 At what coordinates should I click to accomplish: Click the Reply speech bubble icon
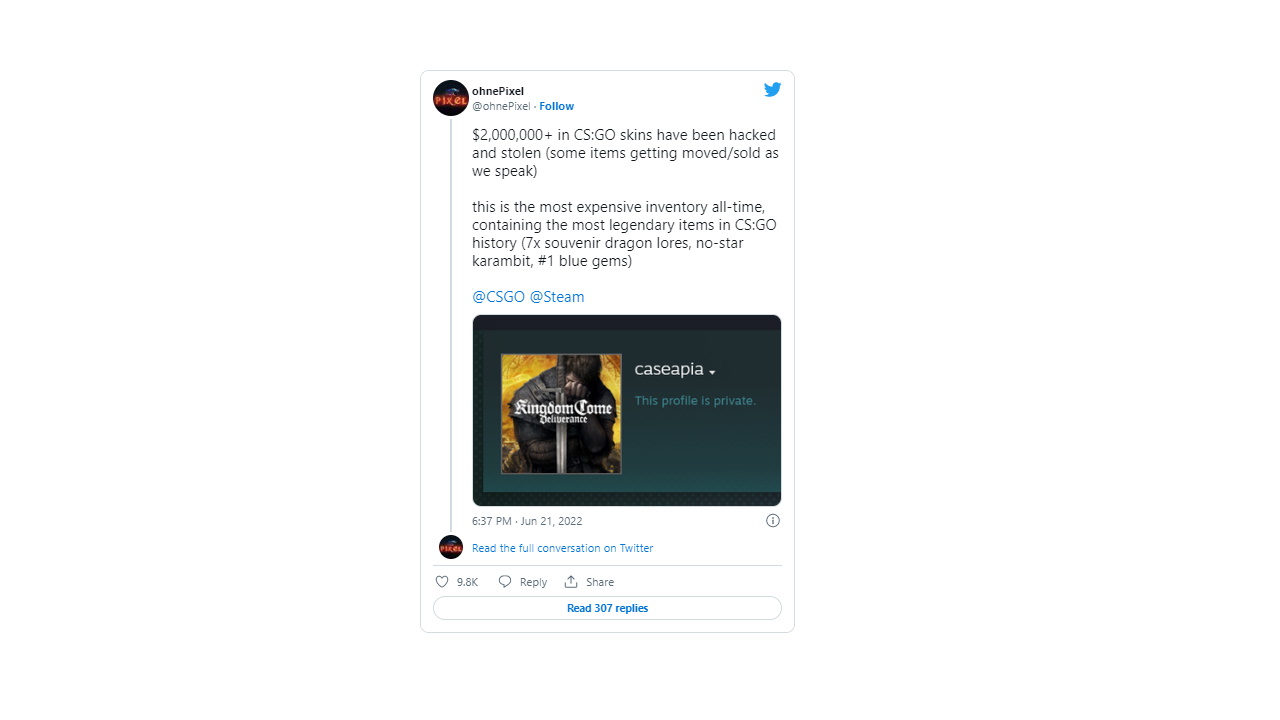click(x=505, y=581)
